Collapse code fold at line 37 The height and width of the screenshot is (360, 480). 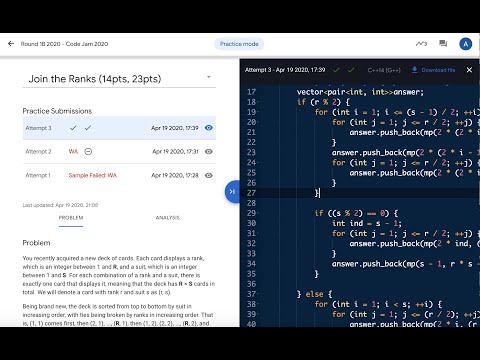click(x=258, y=294)
